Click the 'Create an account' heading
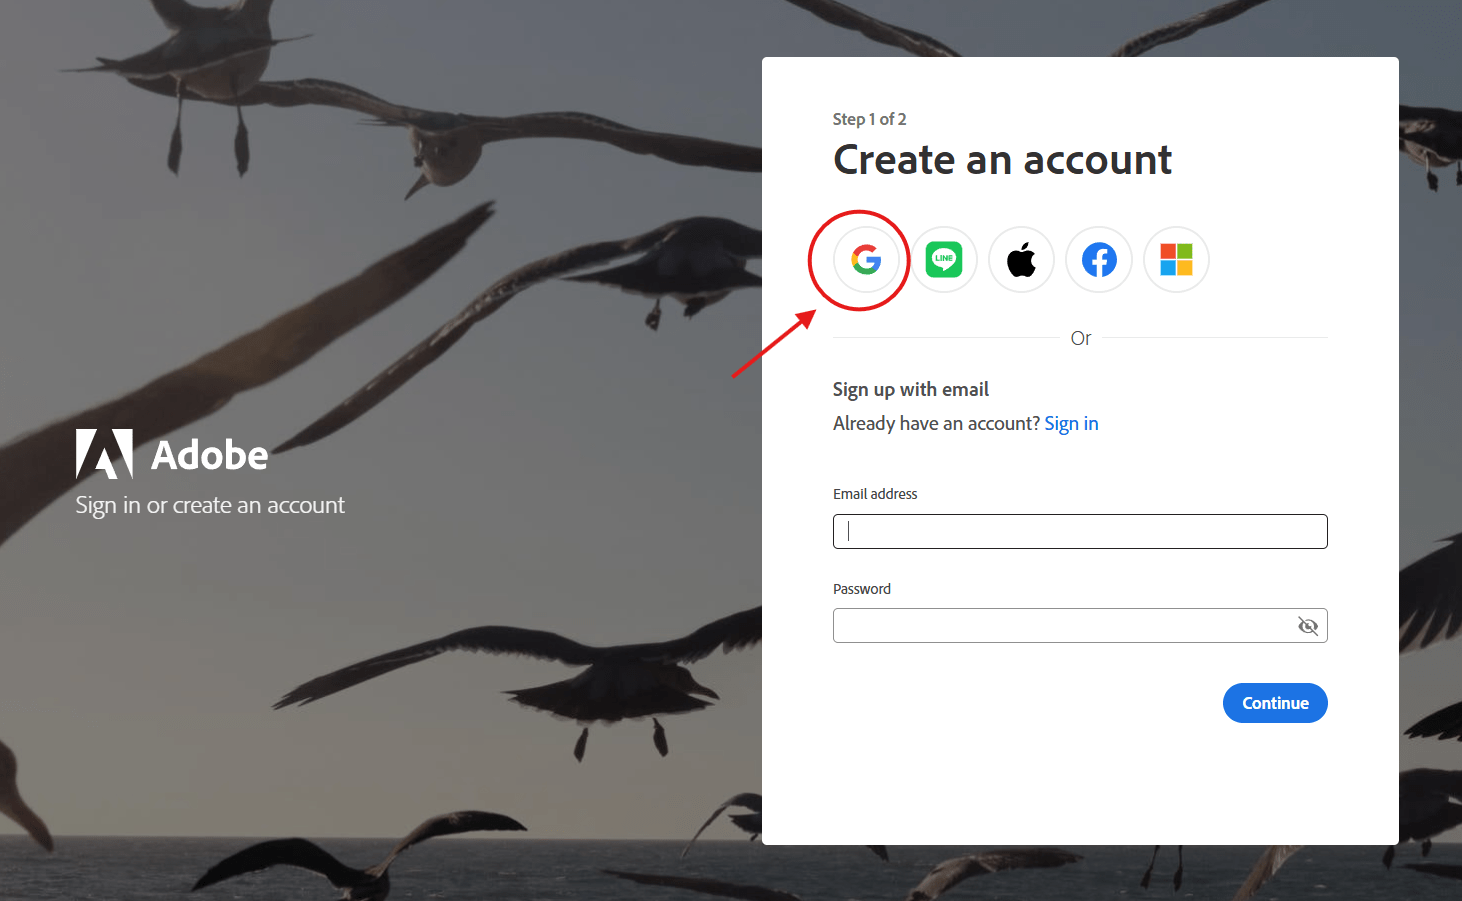The width and height of the screenshot is (1462, 901). [1002, 160]
